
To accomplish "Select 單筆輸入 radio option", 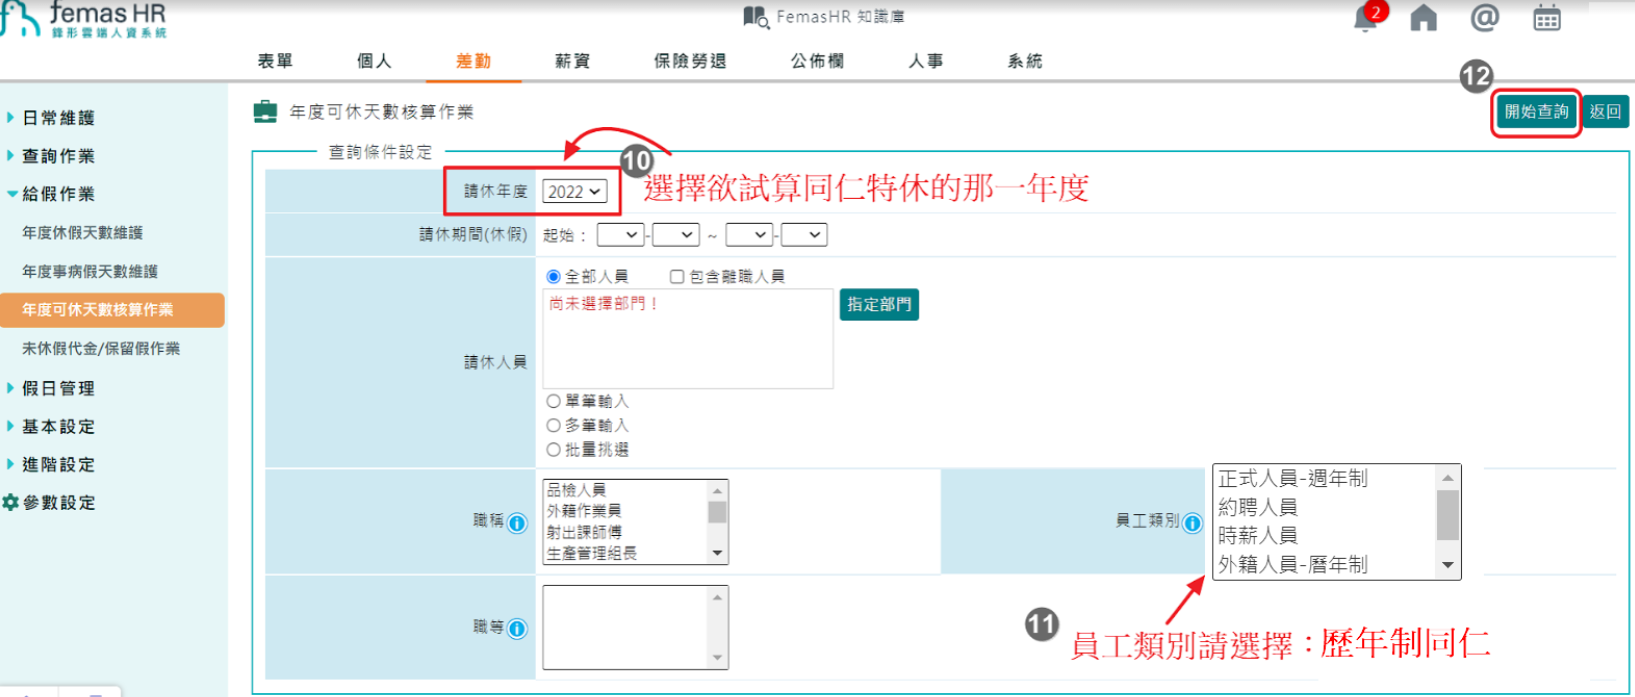I will (x=553, y=401).
